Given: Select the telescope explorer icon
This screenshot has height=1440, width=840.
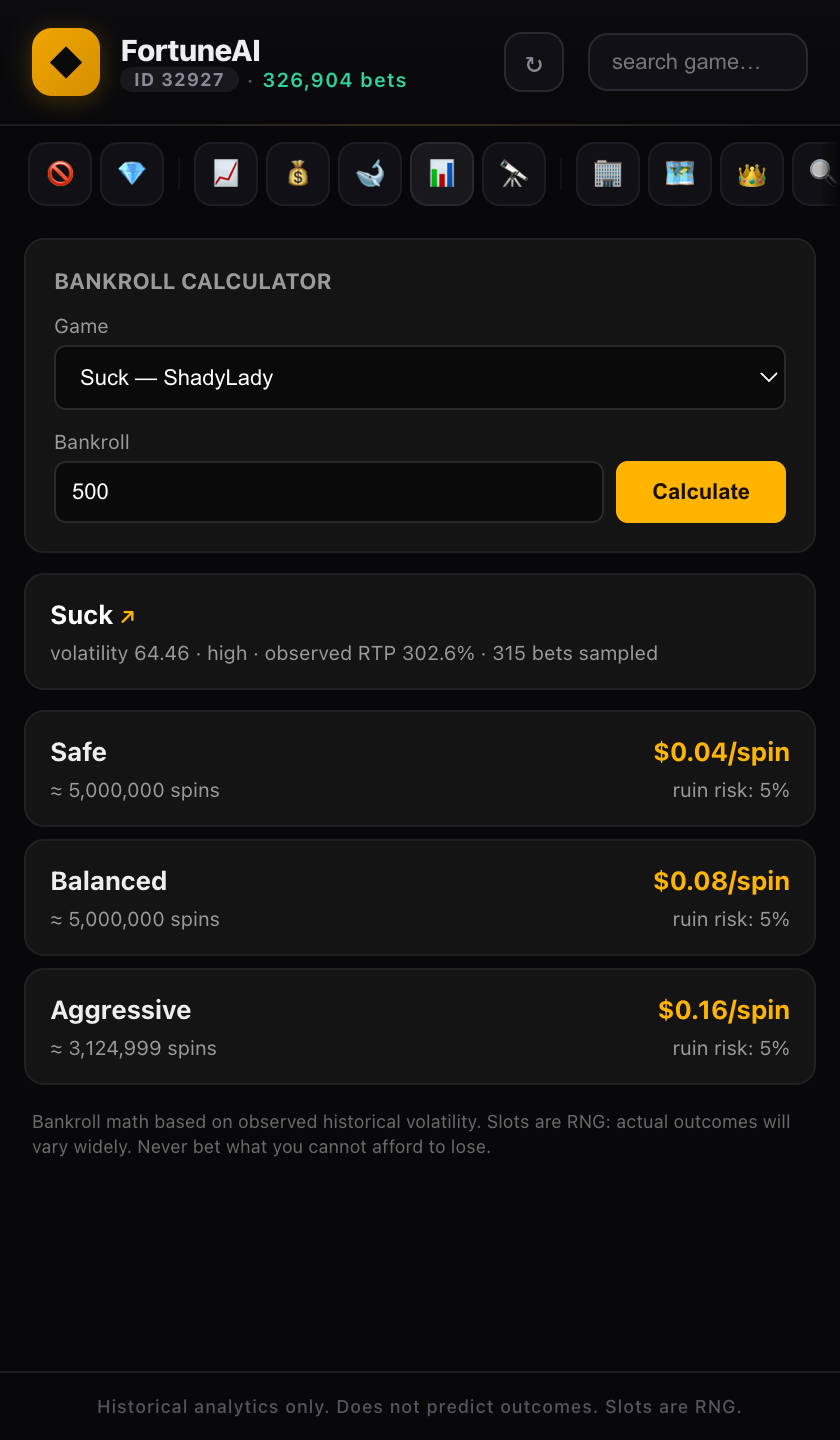Looking at the screenshot, I should pos(513,173).
